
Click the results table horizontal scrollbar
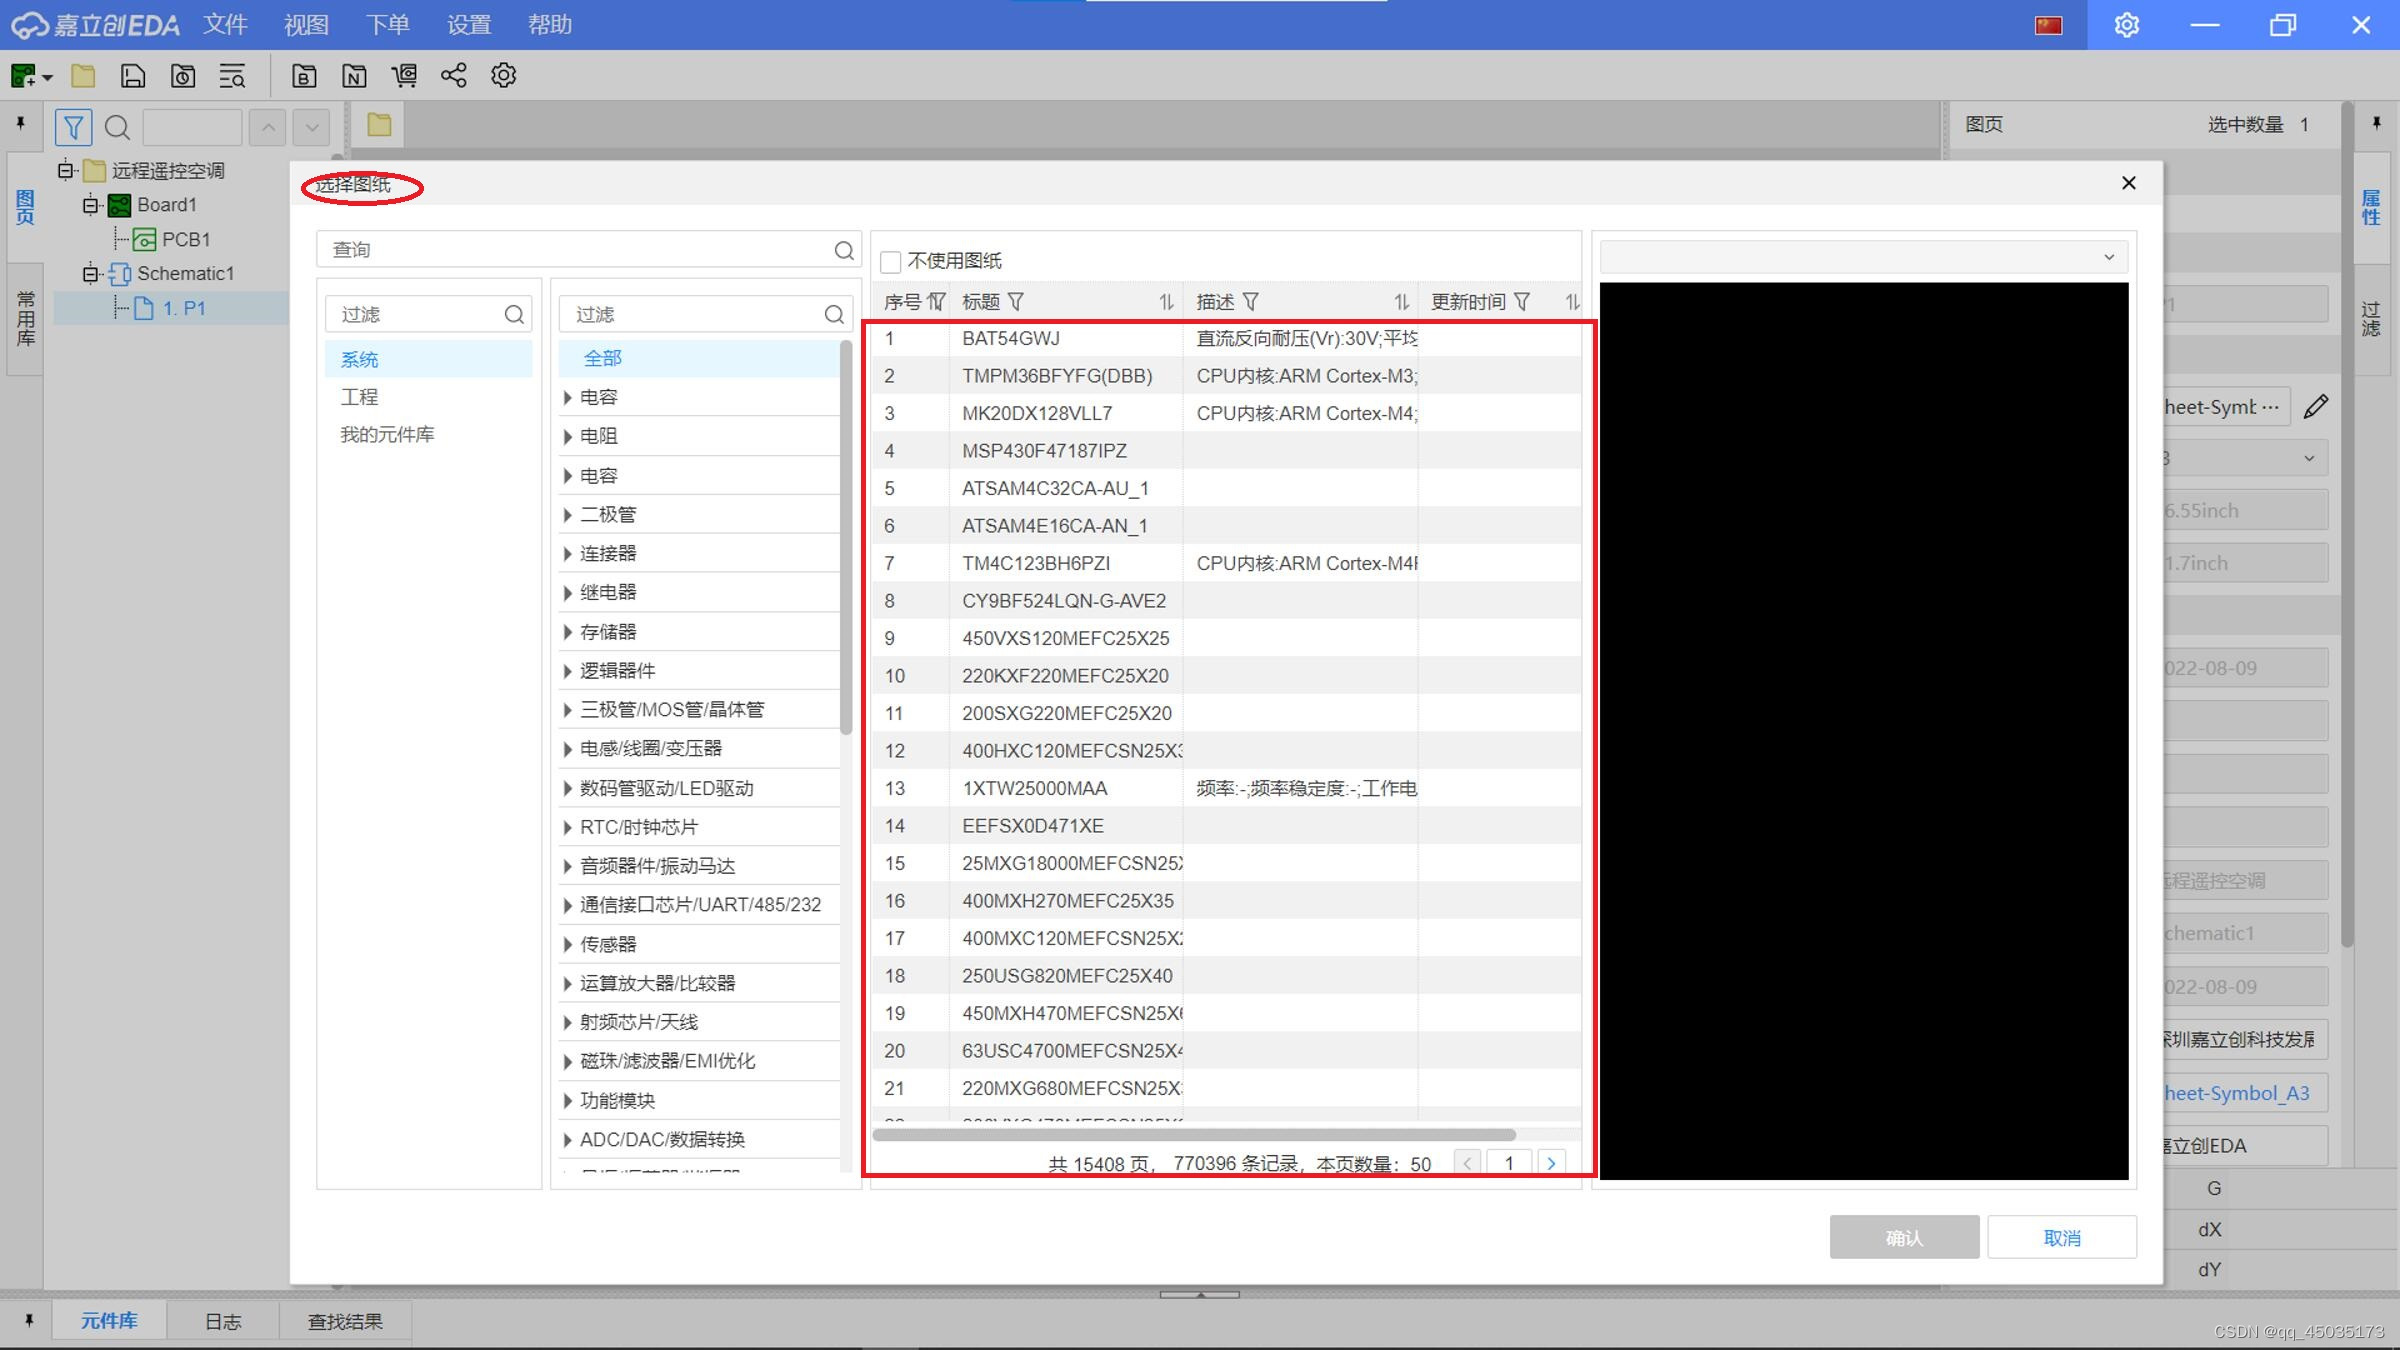pos(1194,1135)
